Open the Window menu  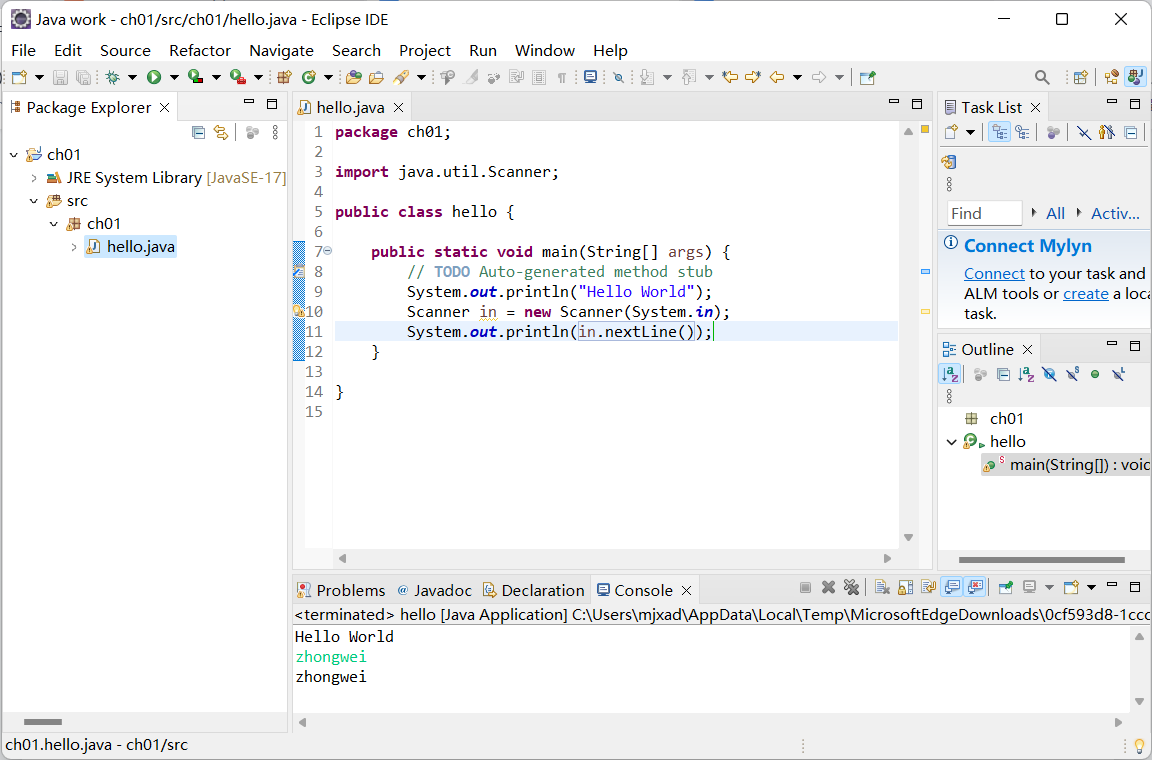click(544, 51)
